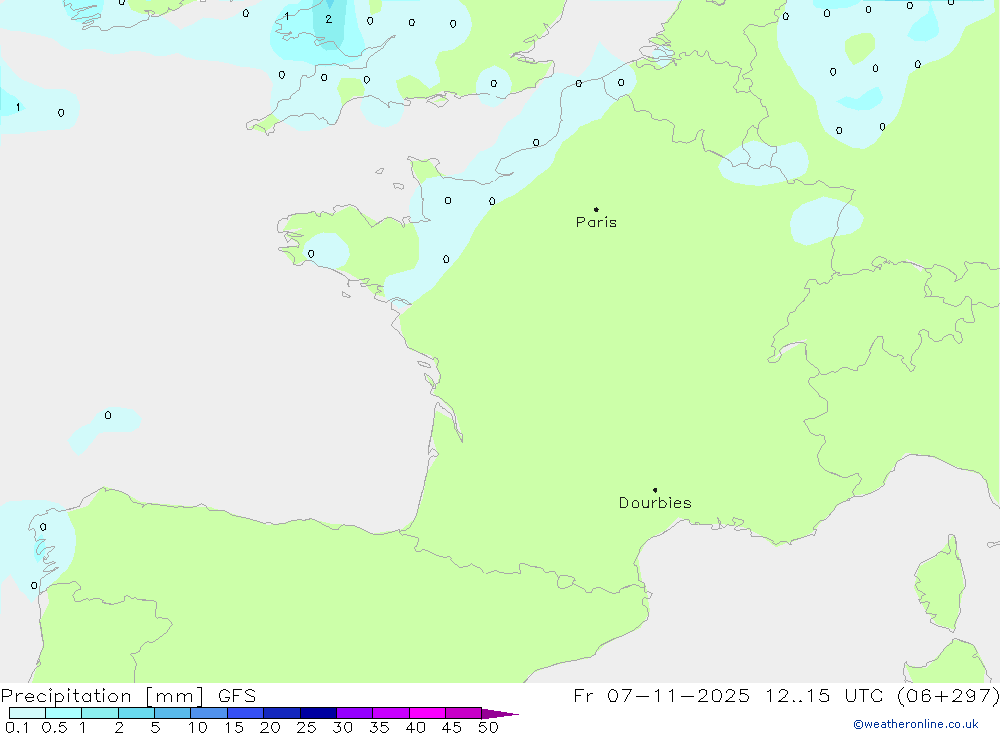Select the Dourbies label text

655,503
